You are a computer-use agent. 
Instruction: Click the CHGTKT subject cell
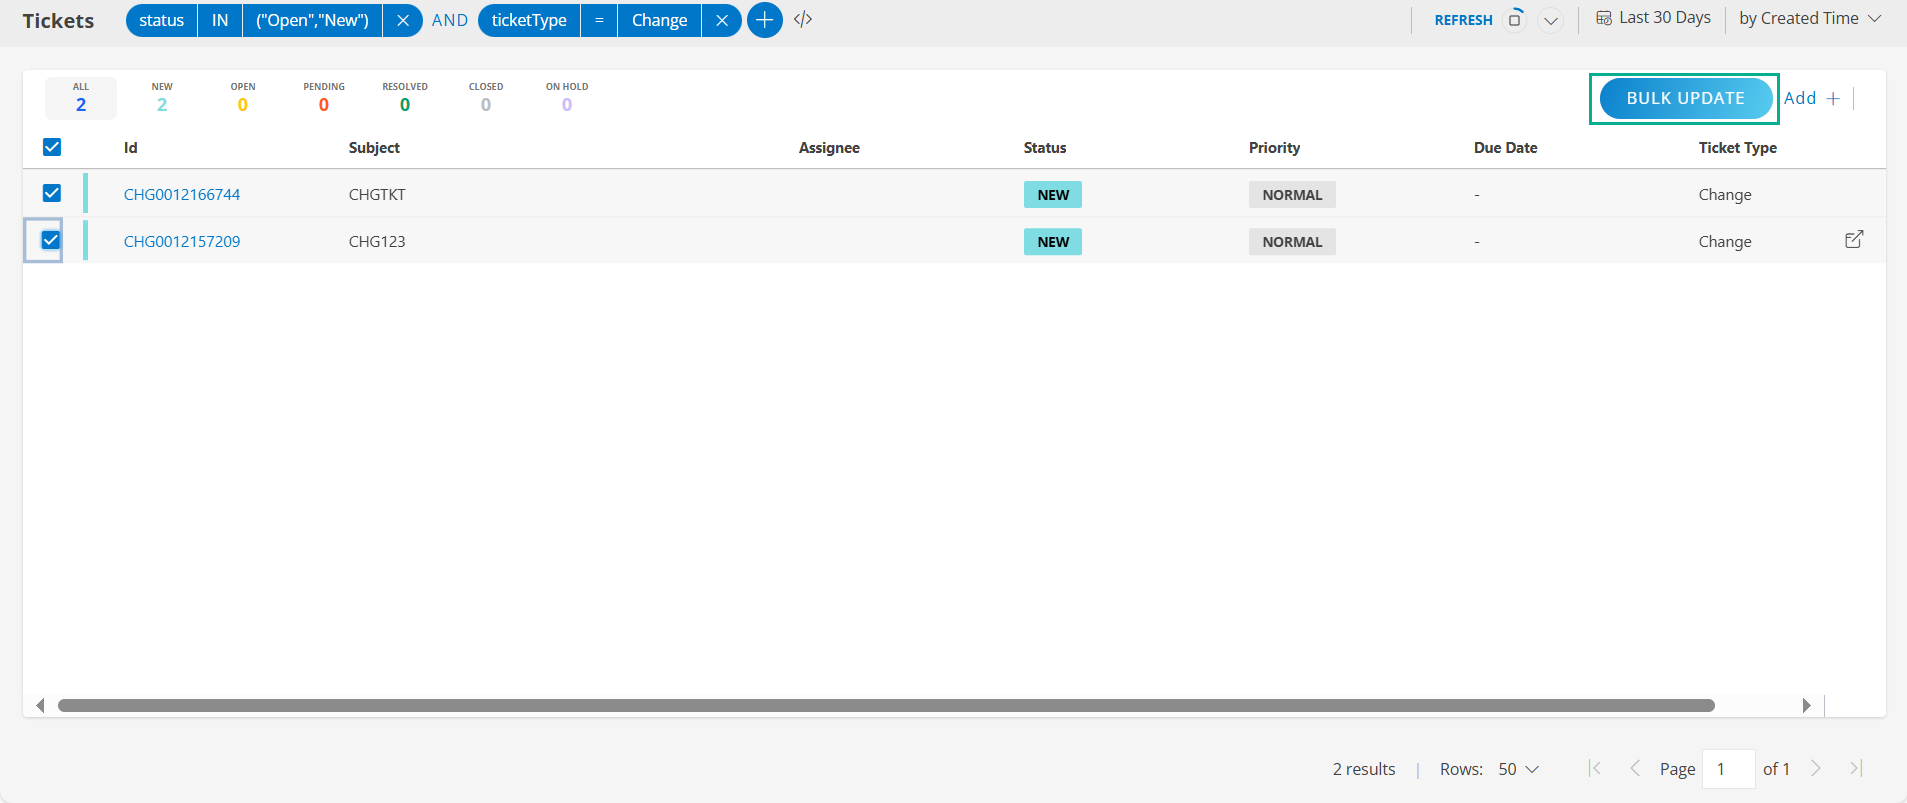pyautogui.click(x=377, y=194)
